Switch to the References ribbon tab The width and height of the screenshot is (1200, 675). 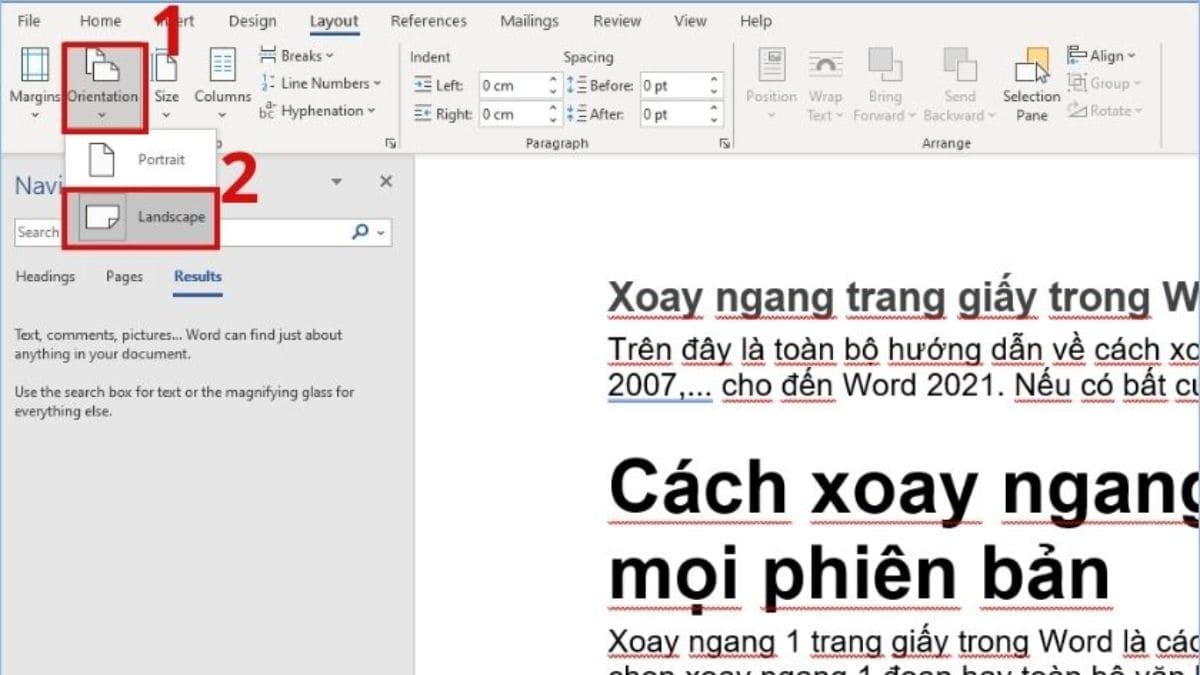click(429, 21)
